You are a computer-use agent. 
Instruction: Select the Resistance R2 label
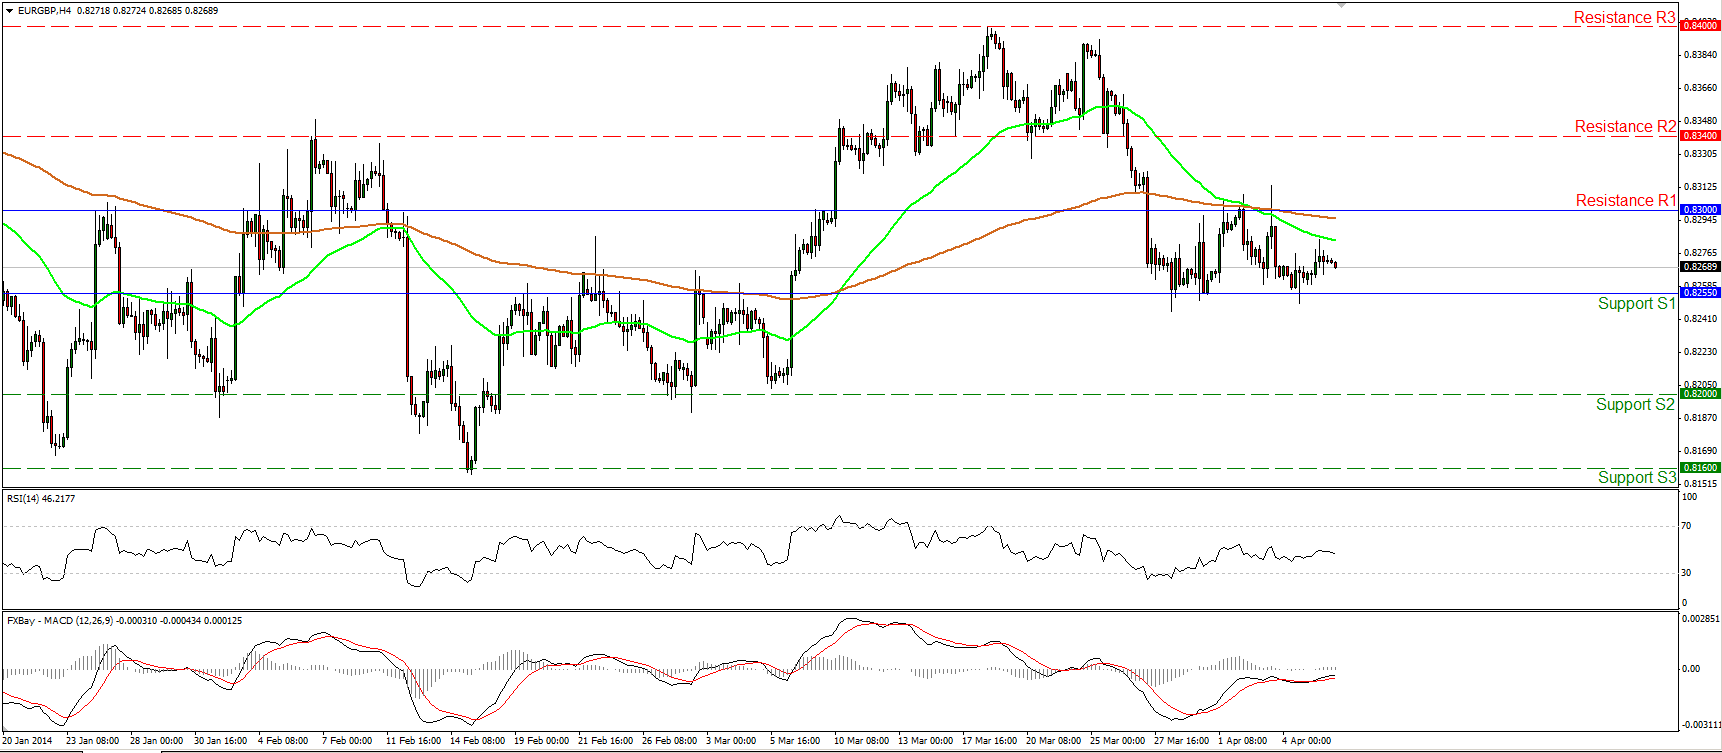click(1625, 127)
